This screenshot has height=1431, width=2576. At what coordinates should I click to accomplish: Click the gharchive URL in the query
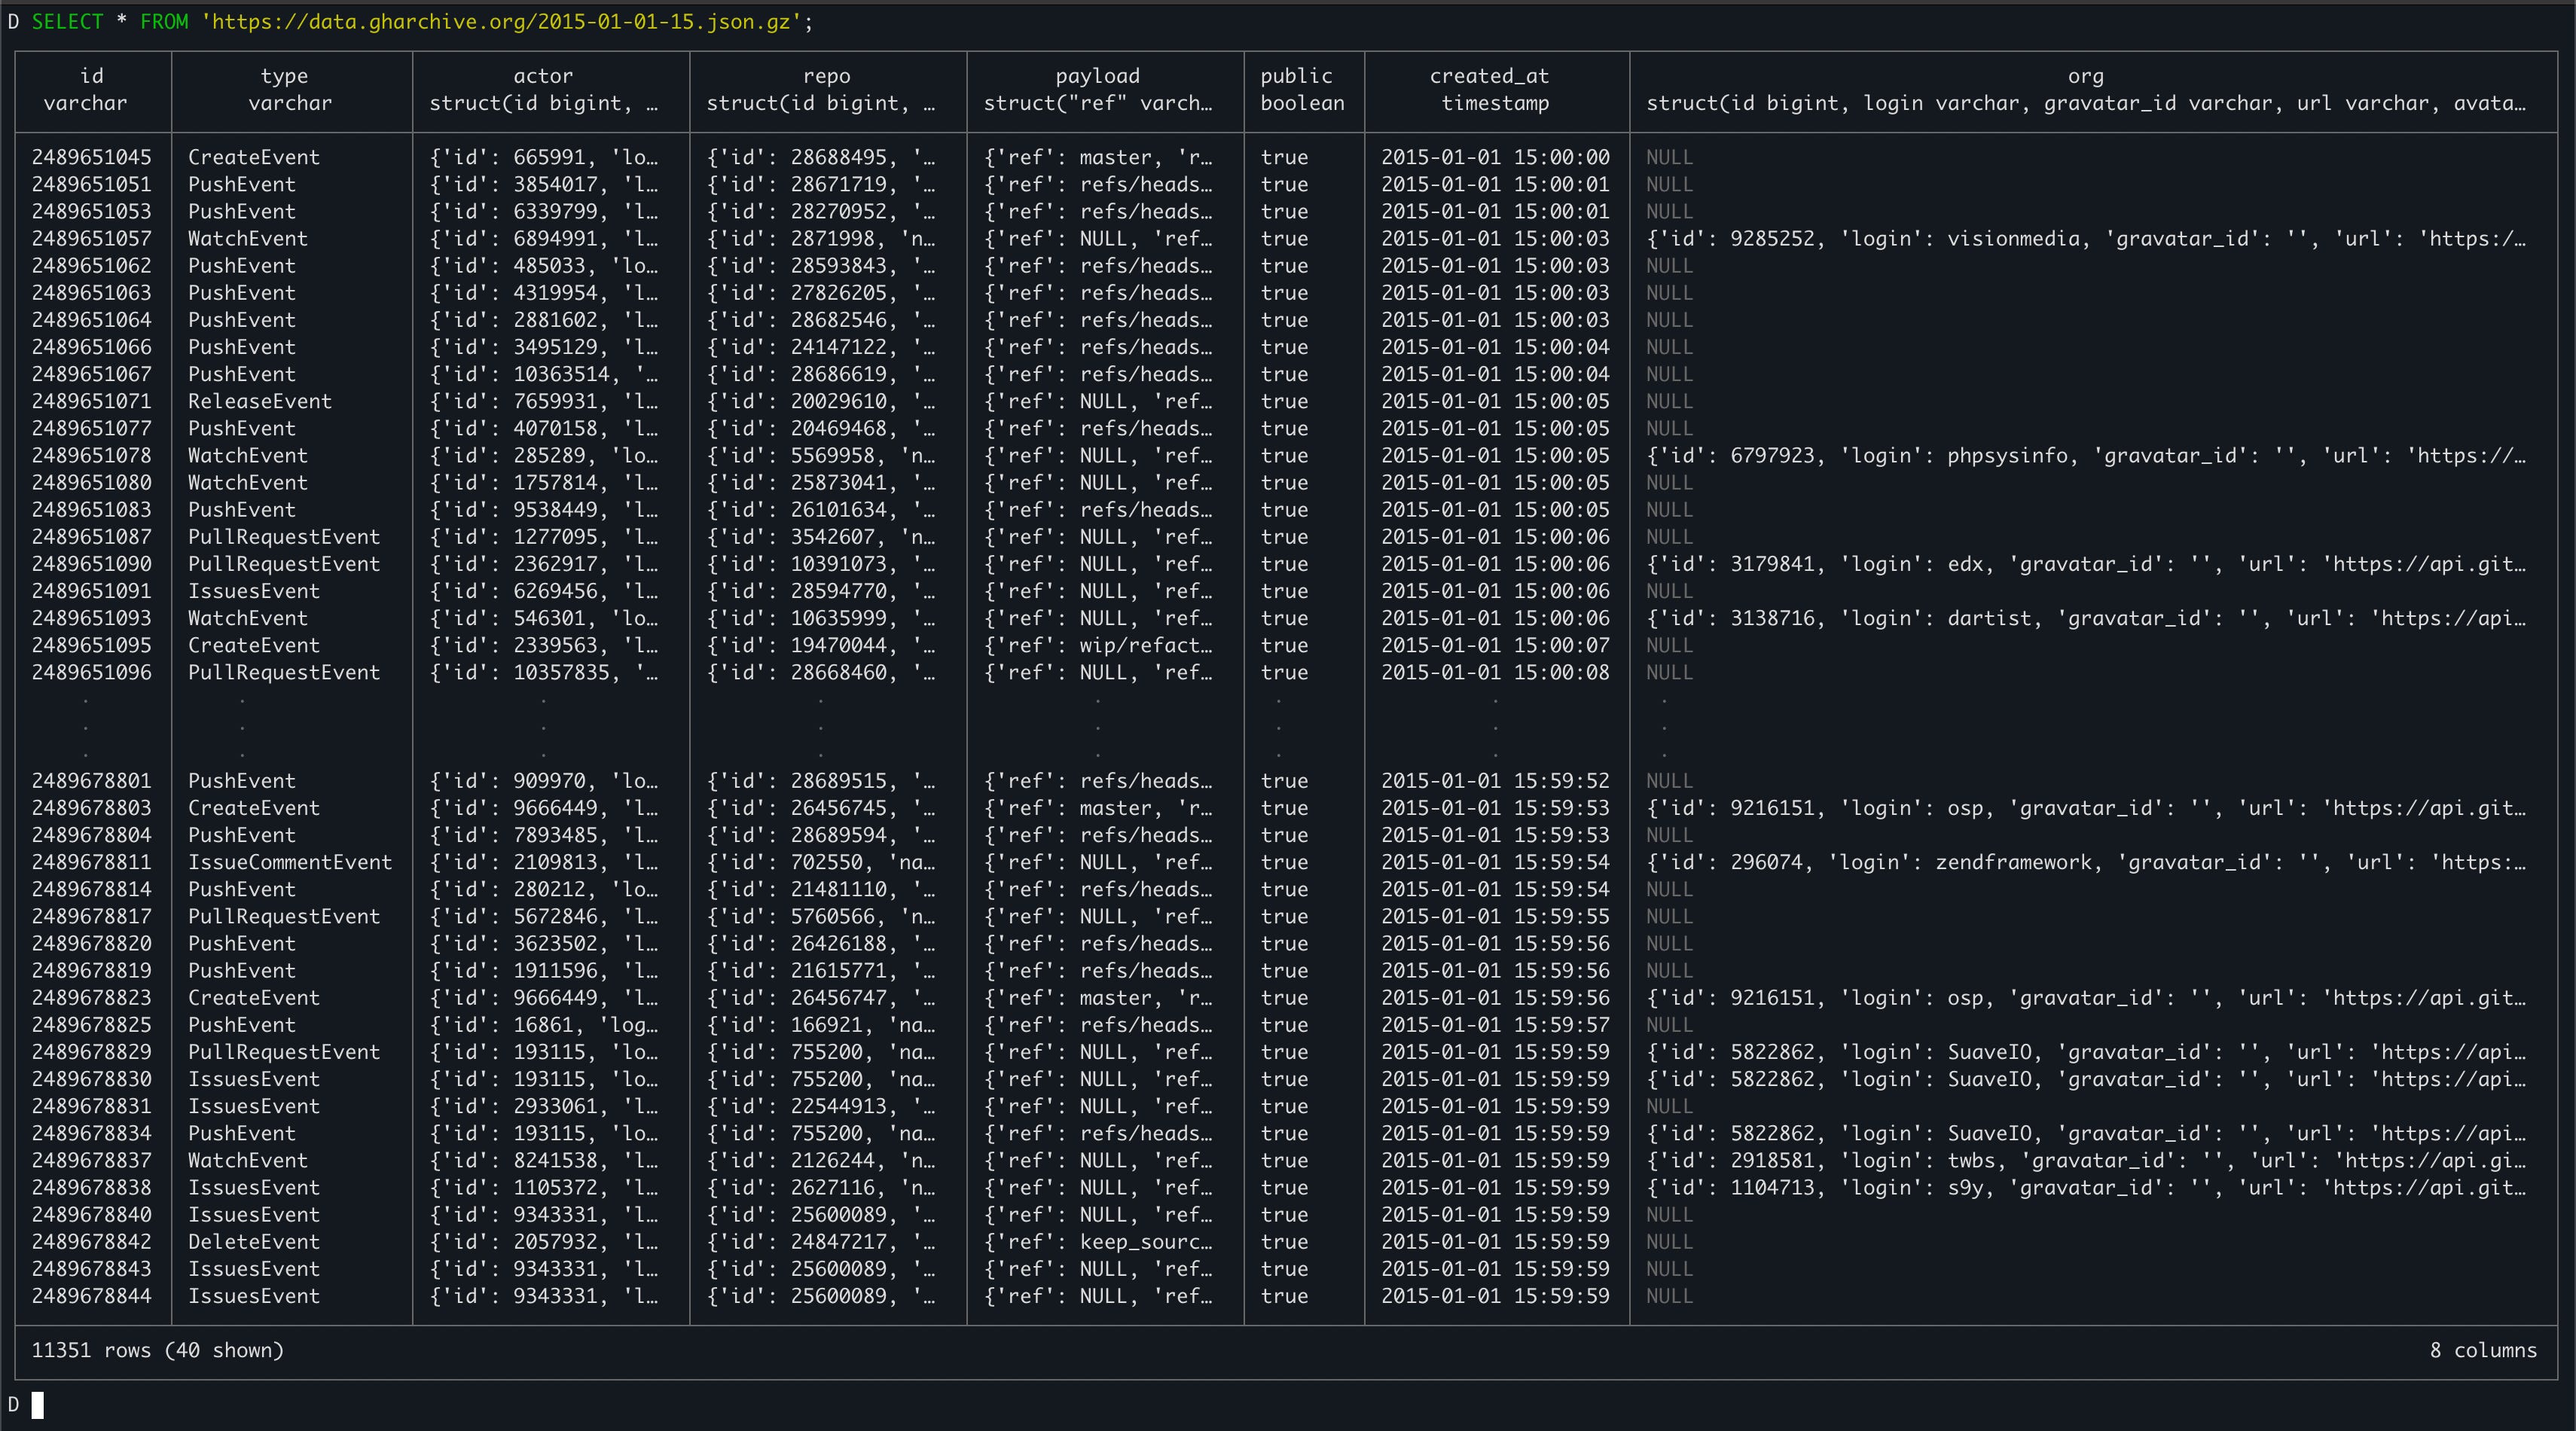pos(505,21)
